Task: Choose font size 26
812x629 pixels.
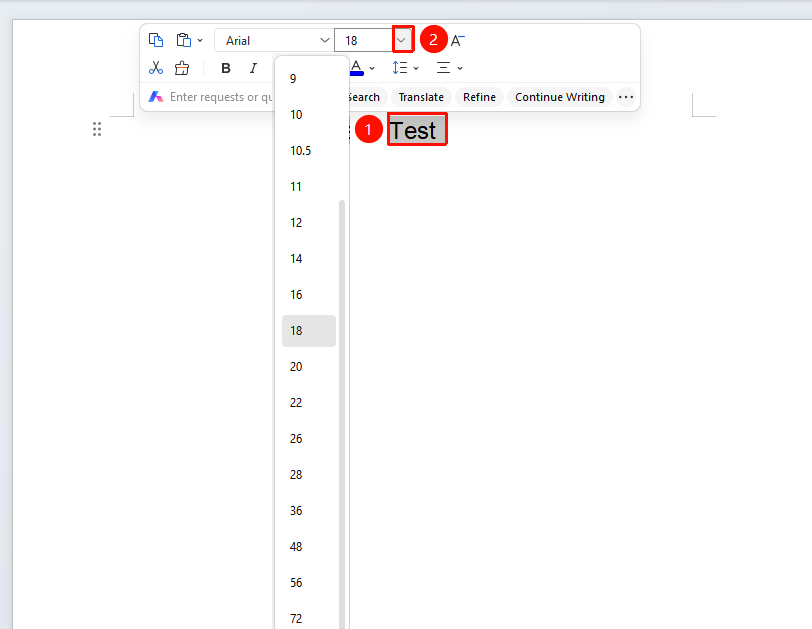Action: [309, 438]
